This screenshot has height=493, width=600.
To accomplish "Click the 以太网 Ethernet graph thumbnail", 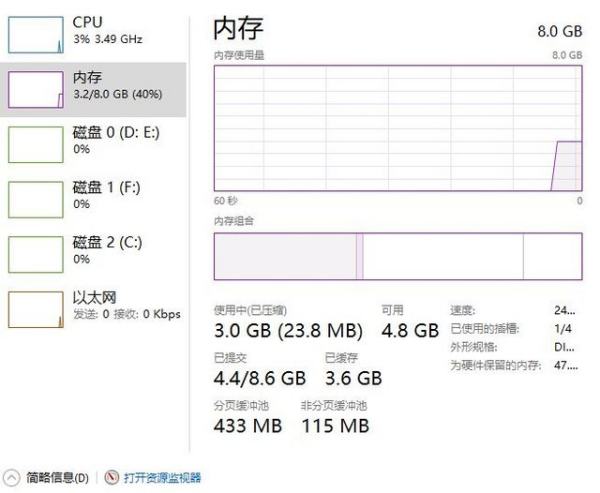I will (x=35, y=309).
